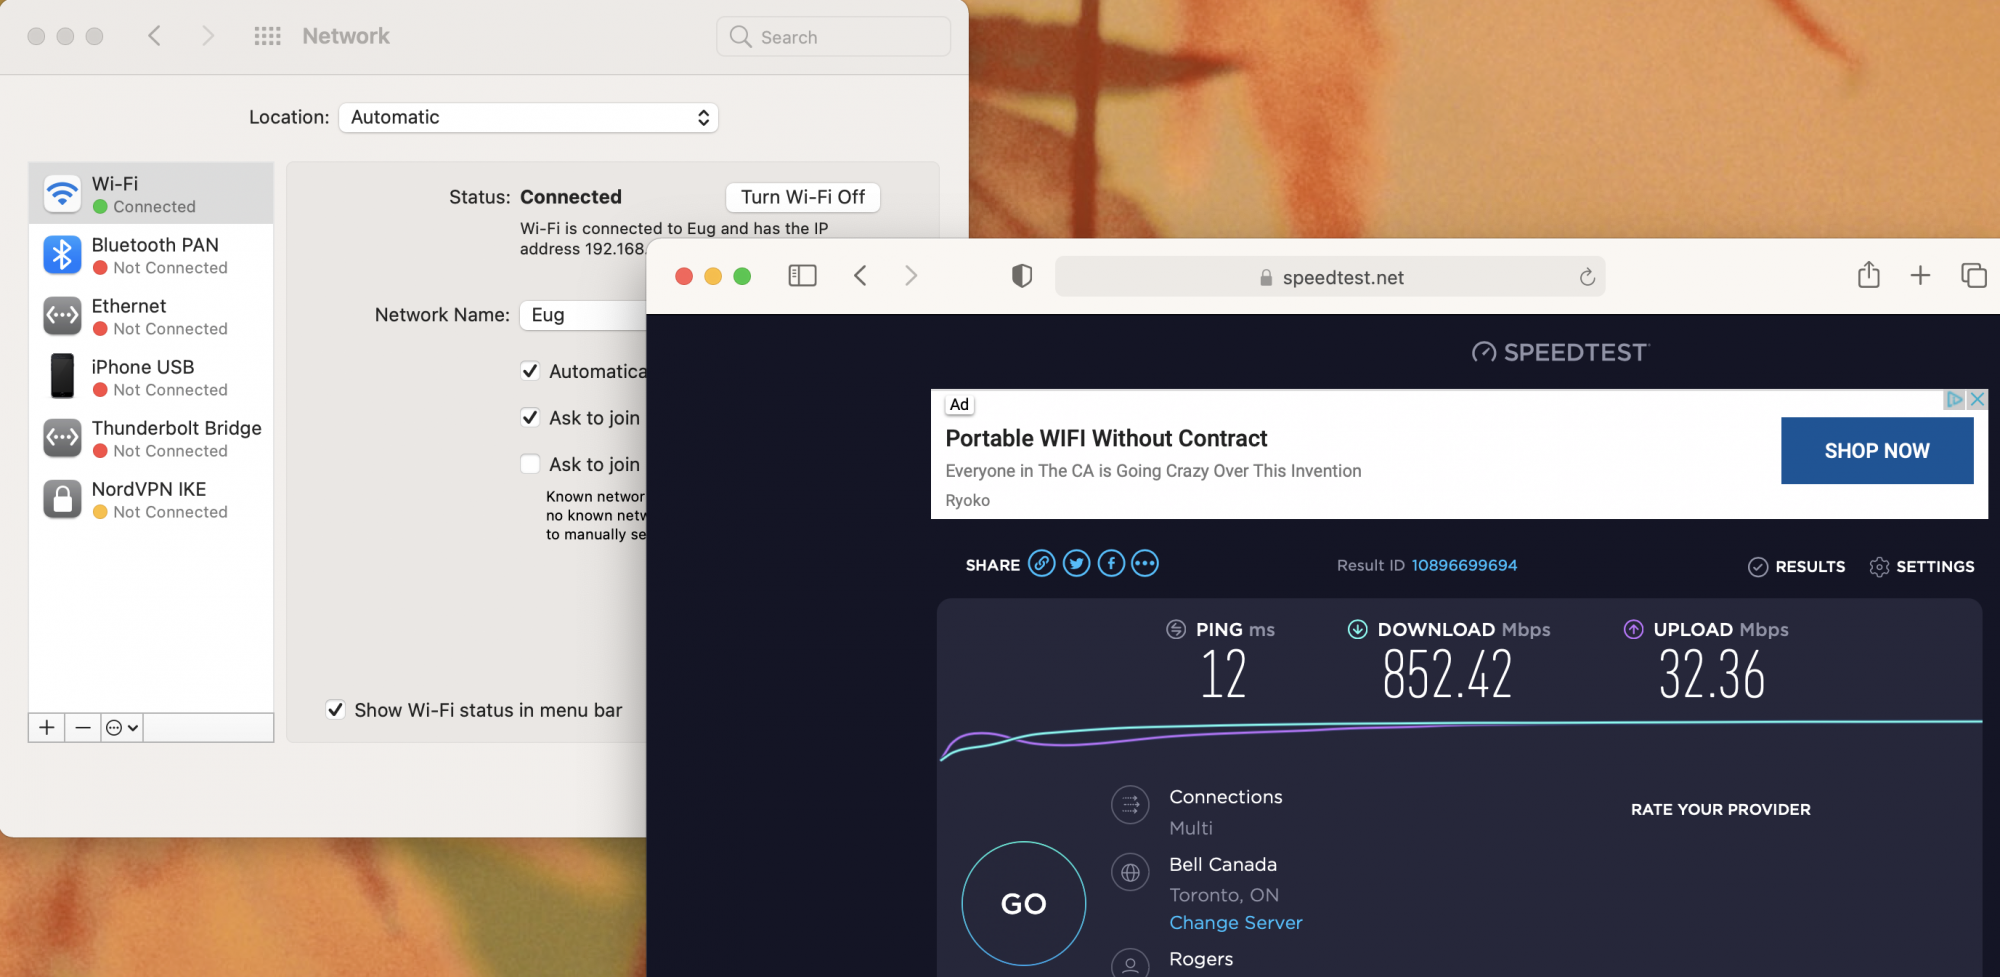2000x977 pixels.
Task: Click the Ryoko advertiser name
Action: [x=967, y=500]
